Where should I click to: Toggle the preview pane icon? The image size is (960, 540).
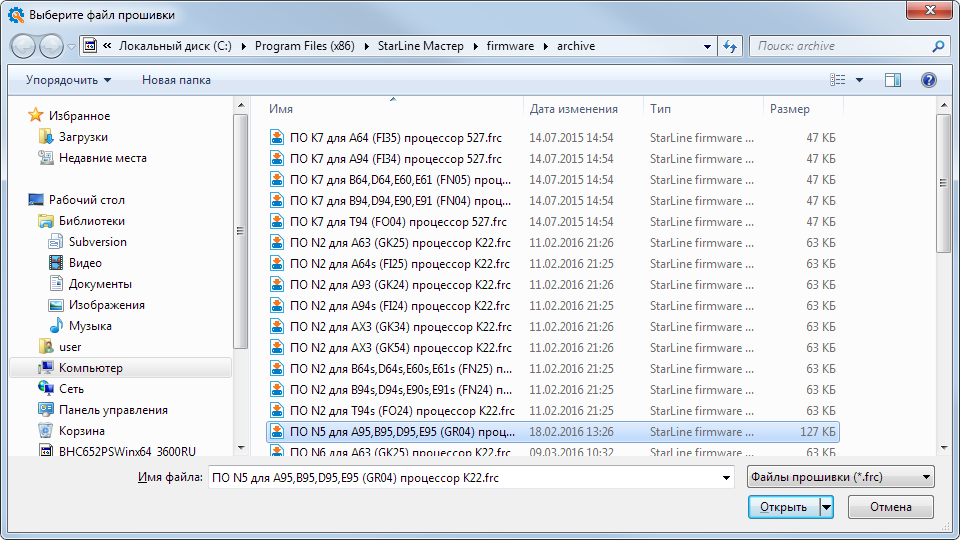point(893,80)
